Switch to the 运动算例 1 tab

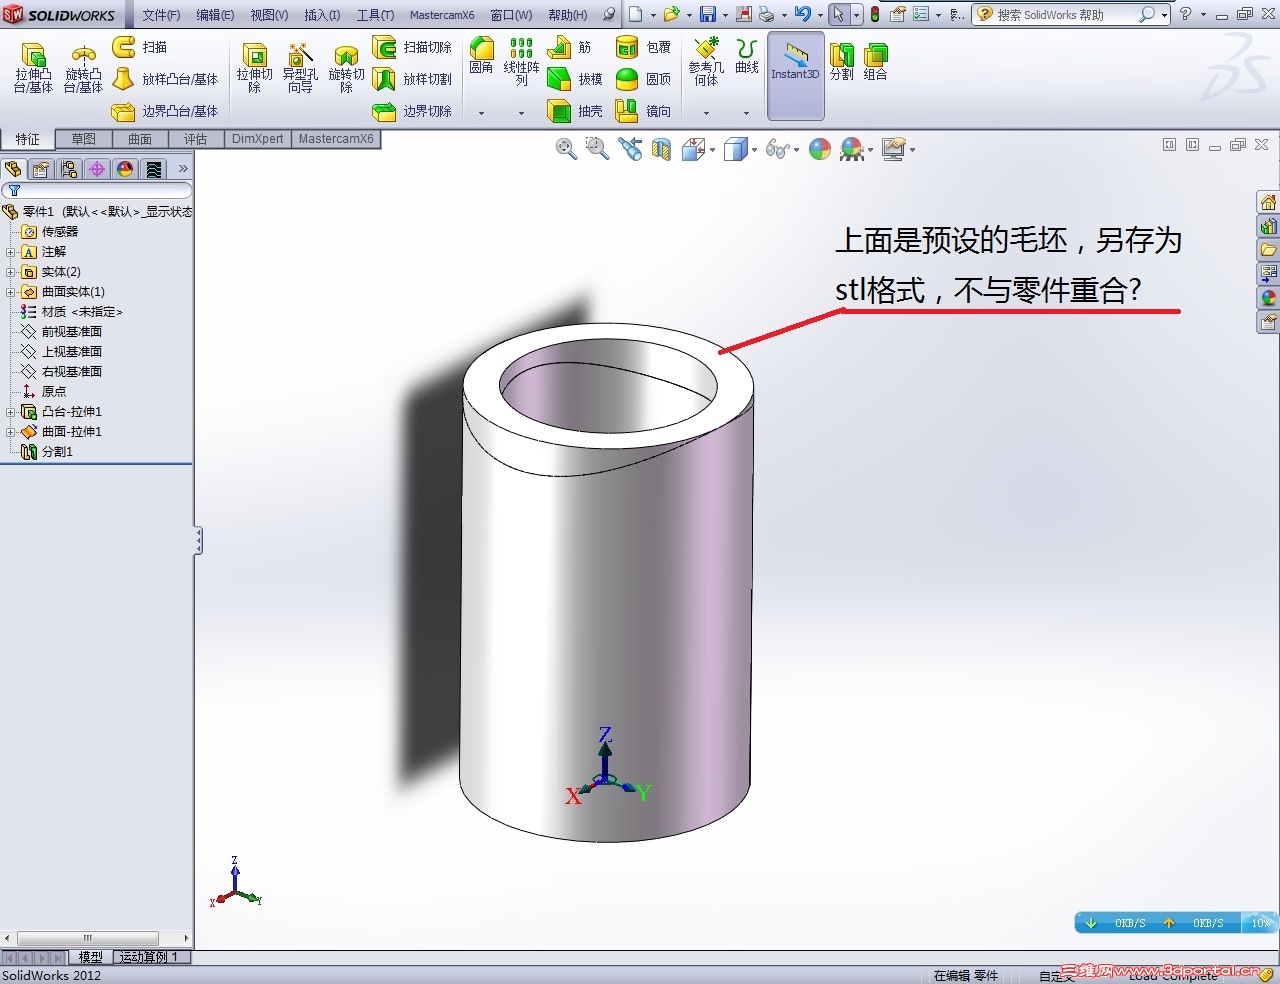(150, 957)
